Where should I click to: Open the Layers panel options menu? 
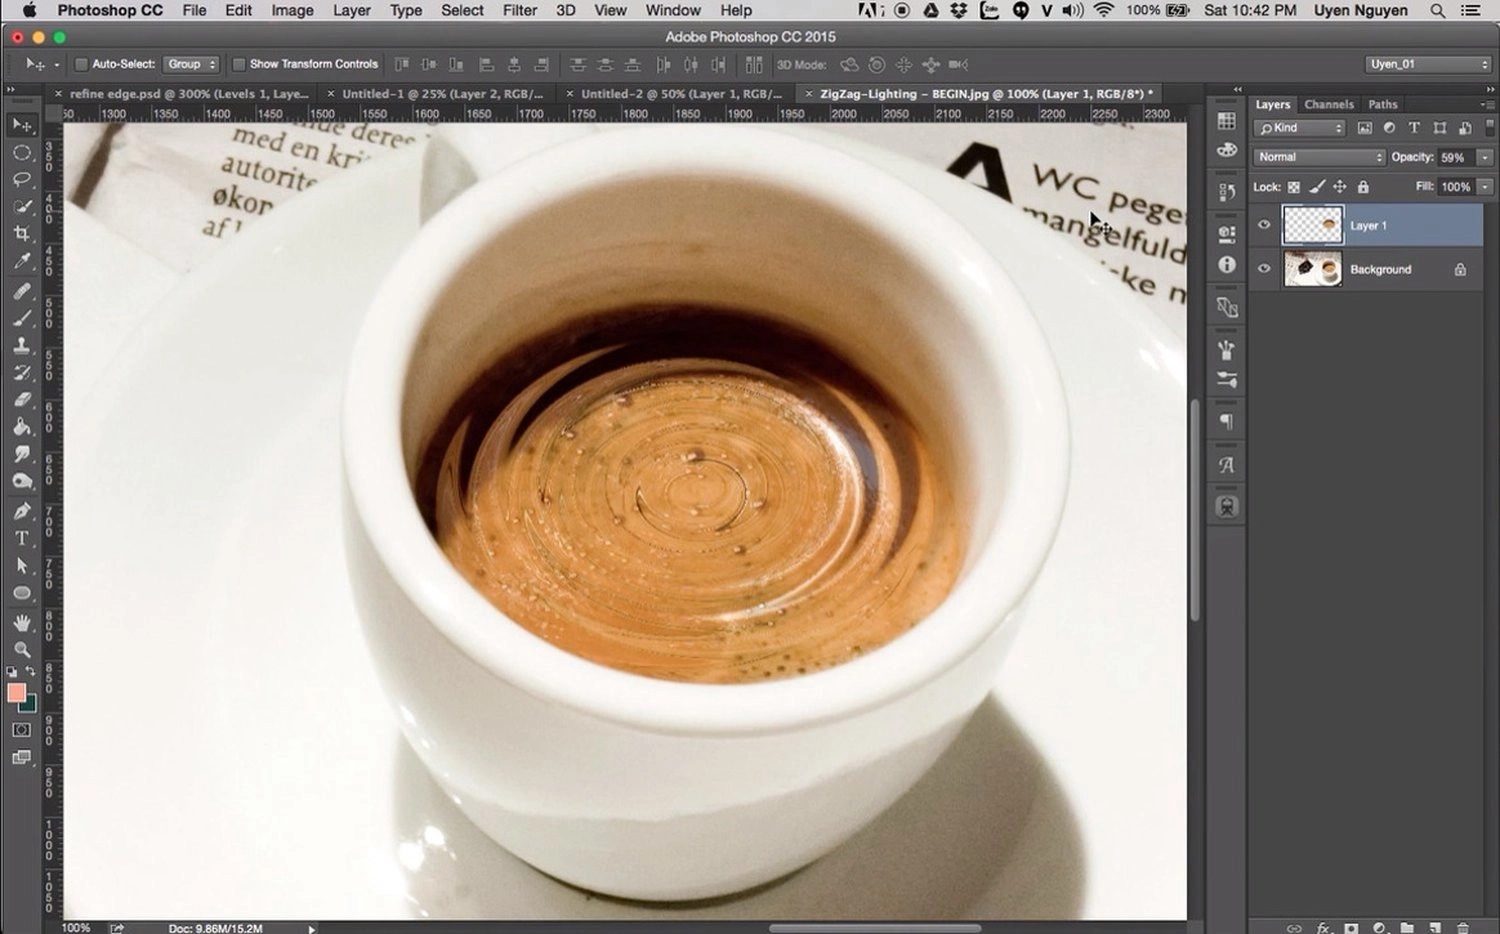pyautogui.click(x=1487, y=104)
